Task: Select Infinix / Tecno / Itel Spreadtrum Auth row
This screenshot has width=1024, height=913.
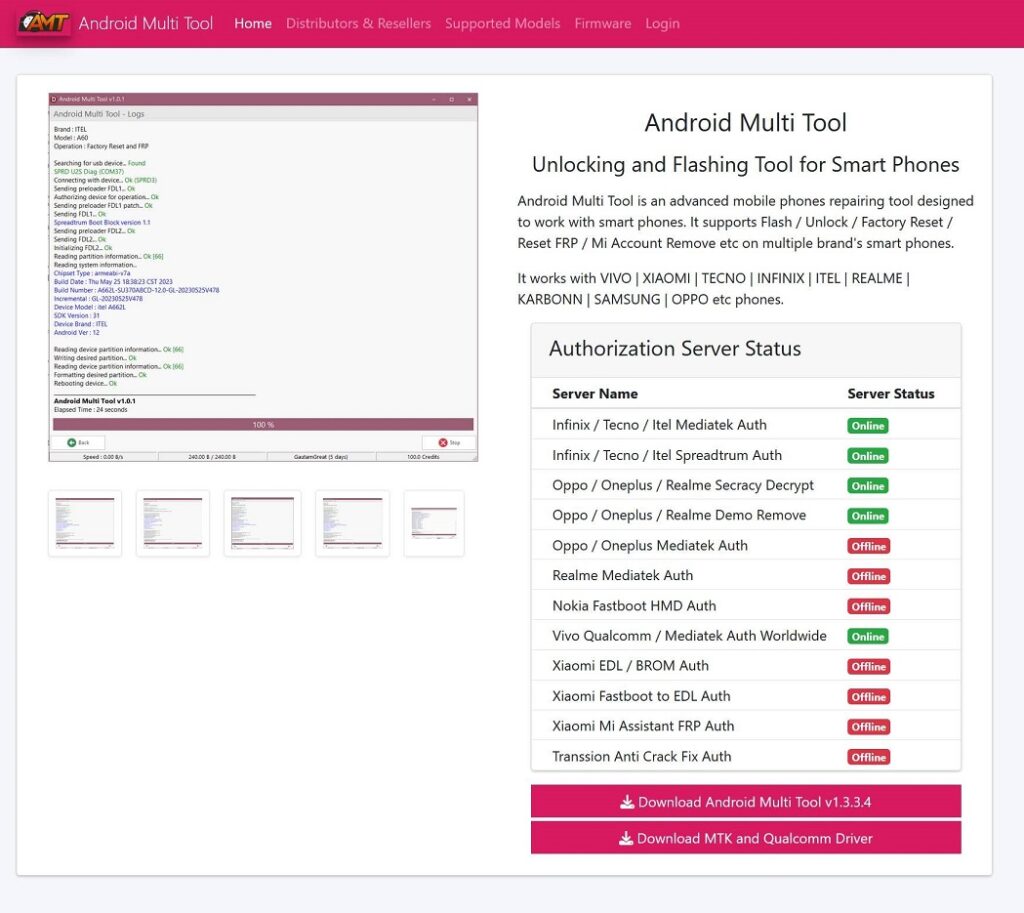Action: pos(746,455)
